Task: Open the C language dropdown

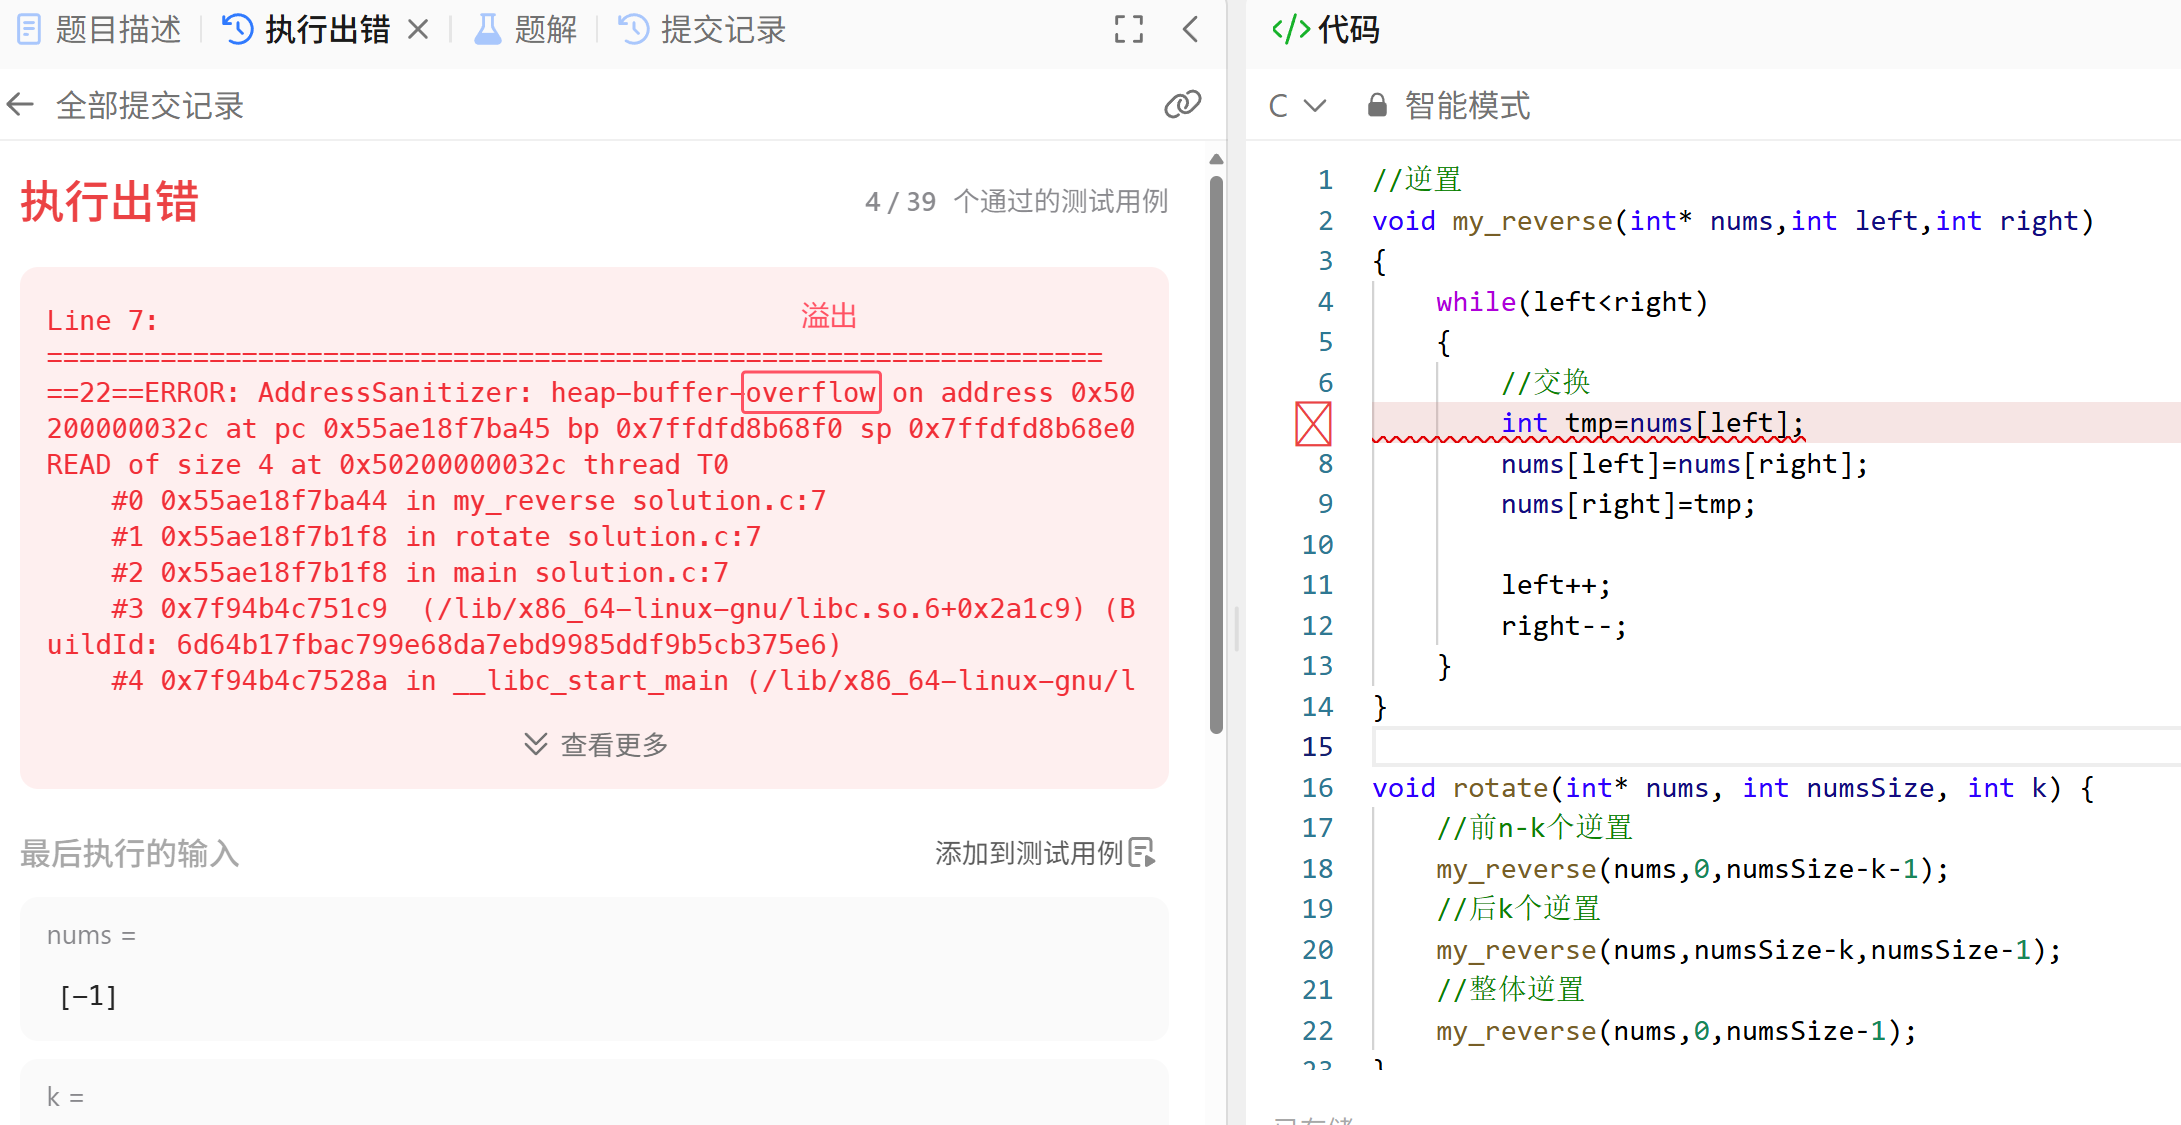Action: 1297,105
